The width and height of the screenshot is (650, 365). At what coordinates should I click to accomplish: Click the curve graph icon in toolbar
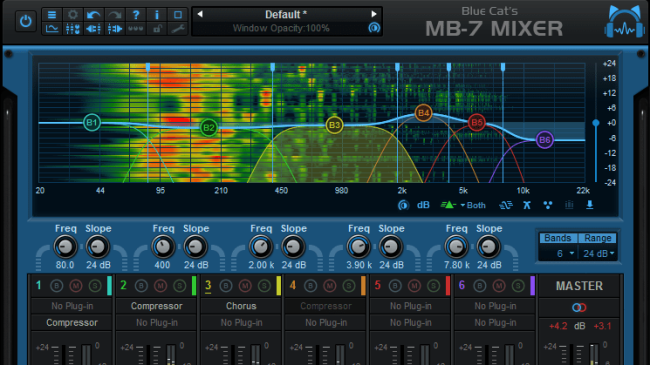[52, 29]
